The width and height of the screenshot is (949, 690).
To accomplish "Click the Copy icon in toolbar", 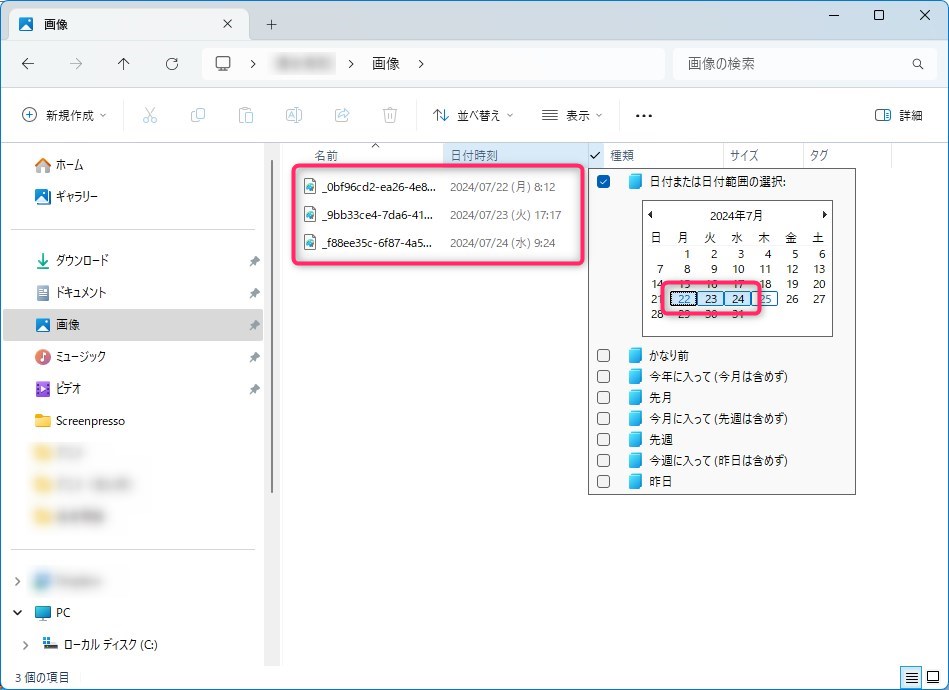I will pos(198,115).
